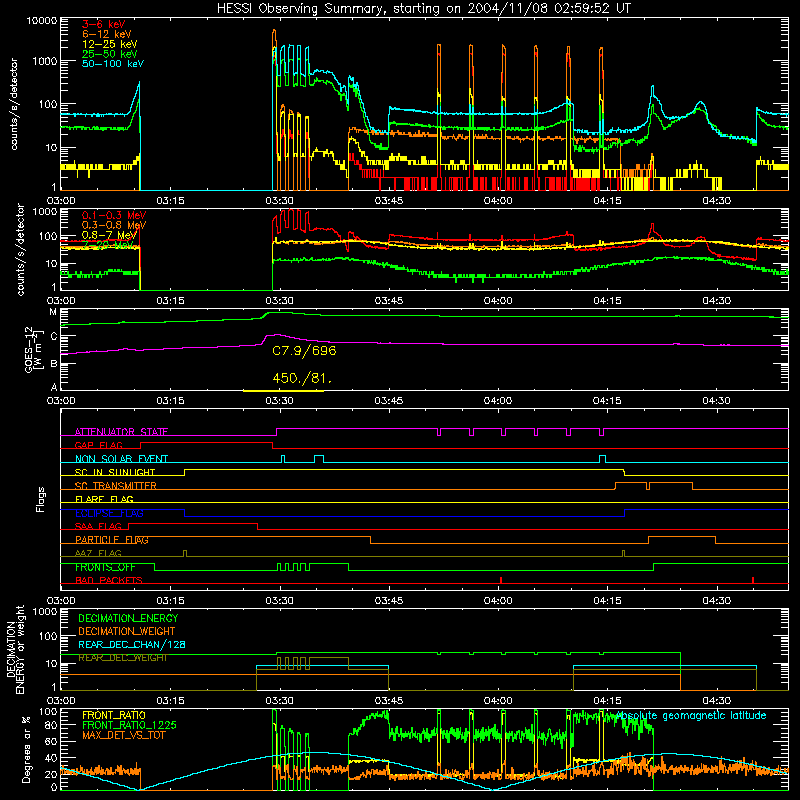800x800 pixels.
Task: Click the BAD_PACKETS red tick near 04:35
Action: 753,580
